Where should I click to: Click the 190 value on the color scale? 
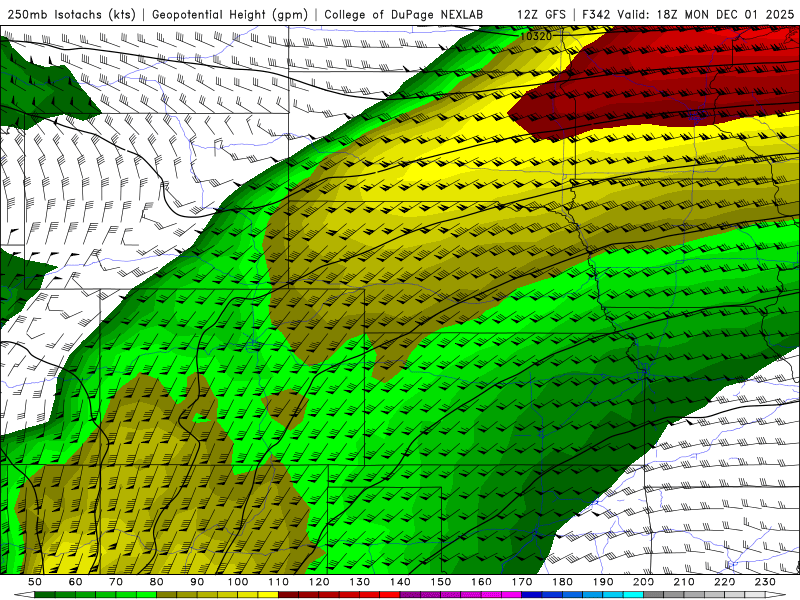click(x=603, y=582)
